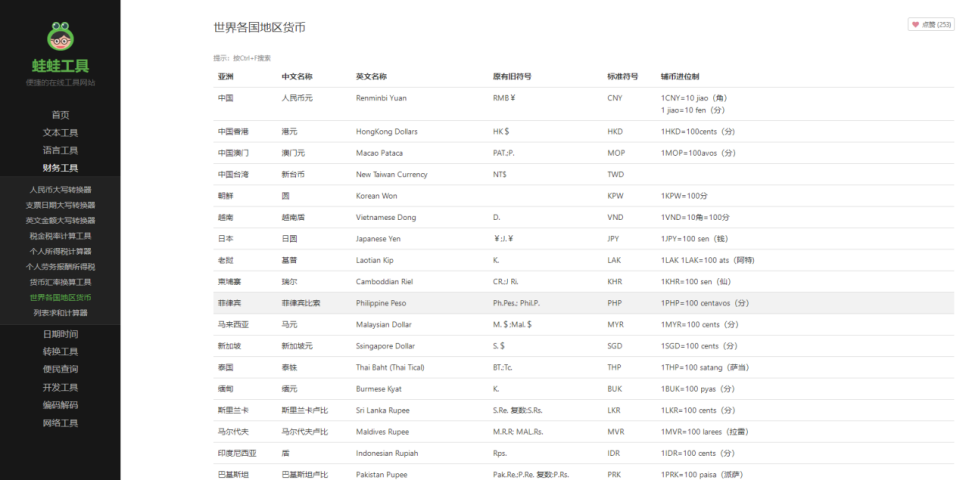Click the frog logo icon

61,36
